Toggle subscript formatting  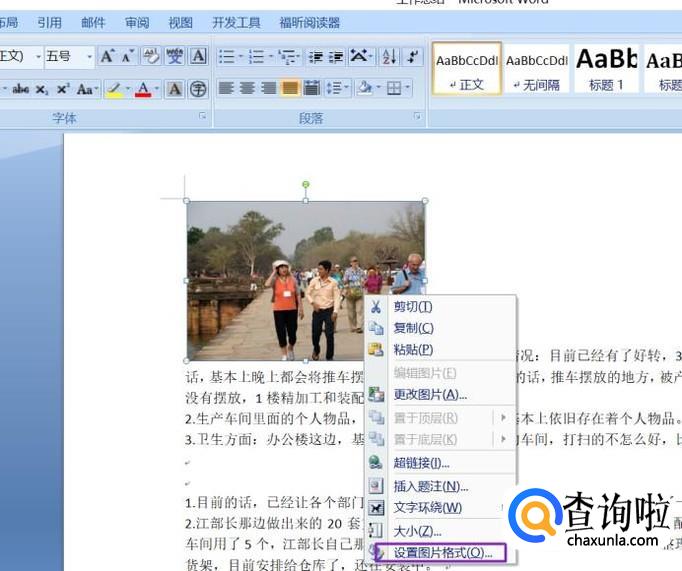point(41,90)
